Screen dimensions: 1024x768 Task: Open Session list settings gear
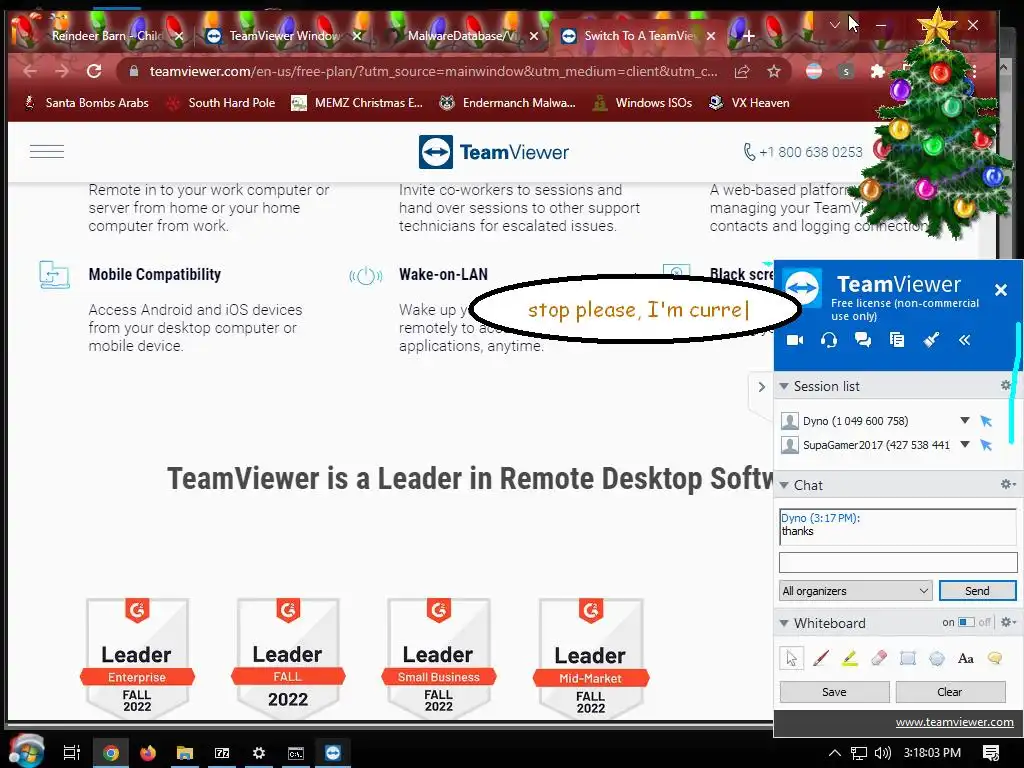point(1006,385)
